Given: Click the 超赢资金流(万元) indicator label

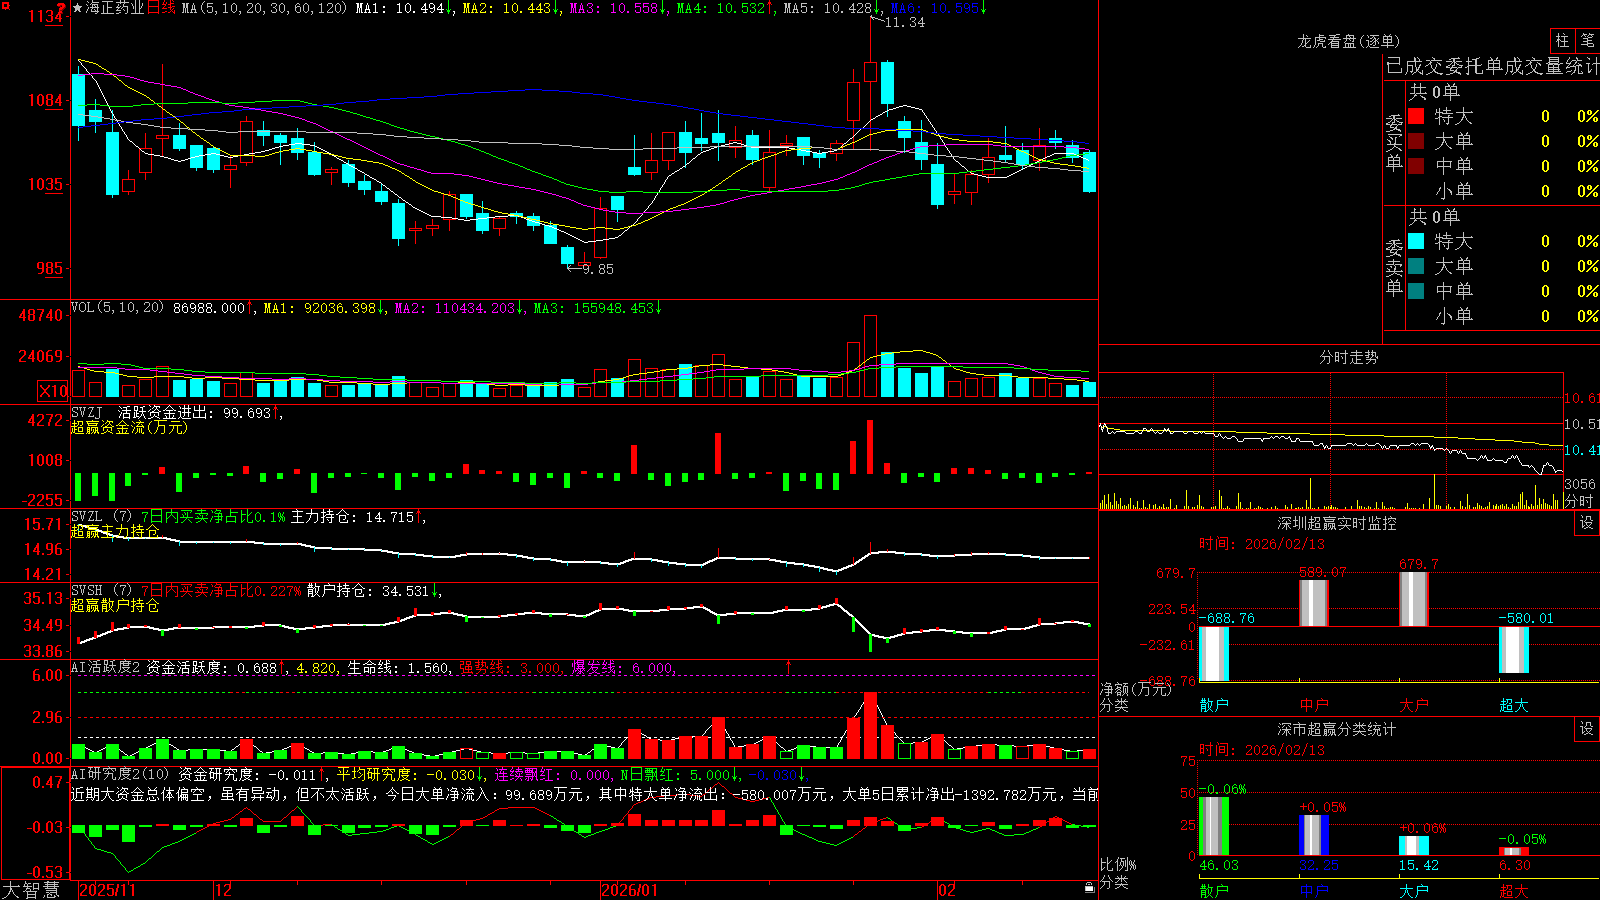Looking at the screenshot, I should pos(129,427).
